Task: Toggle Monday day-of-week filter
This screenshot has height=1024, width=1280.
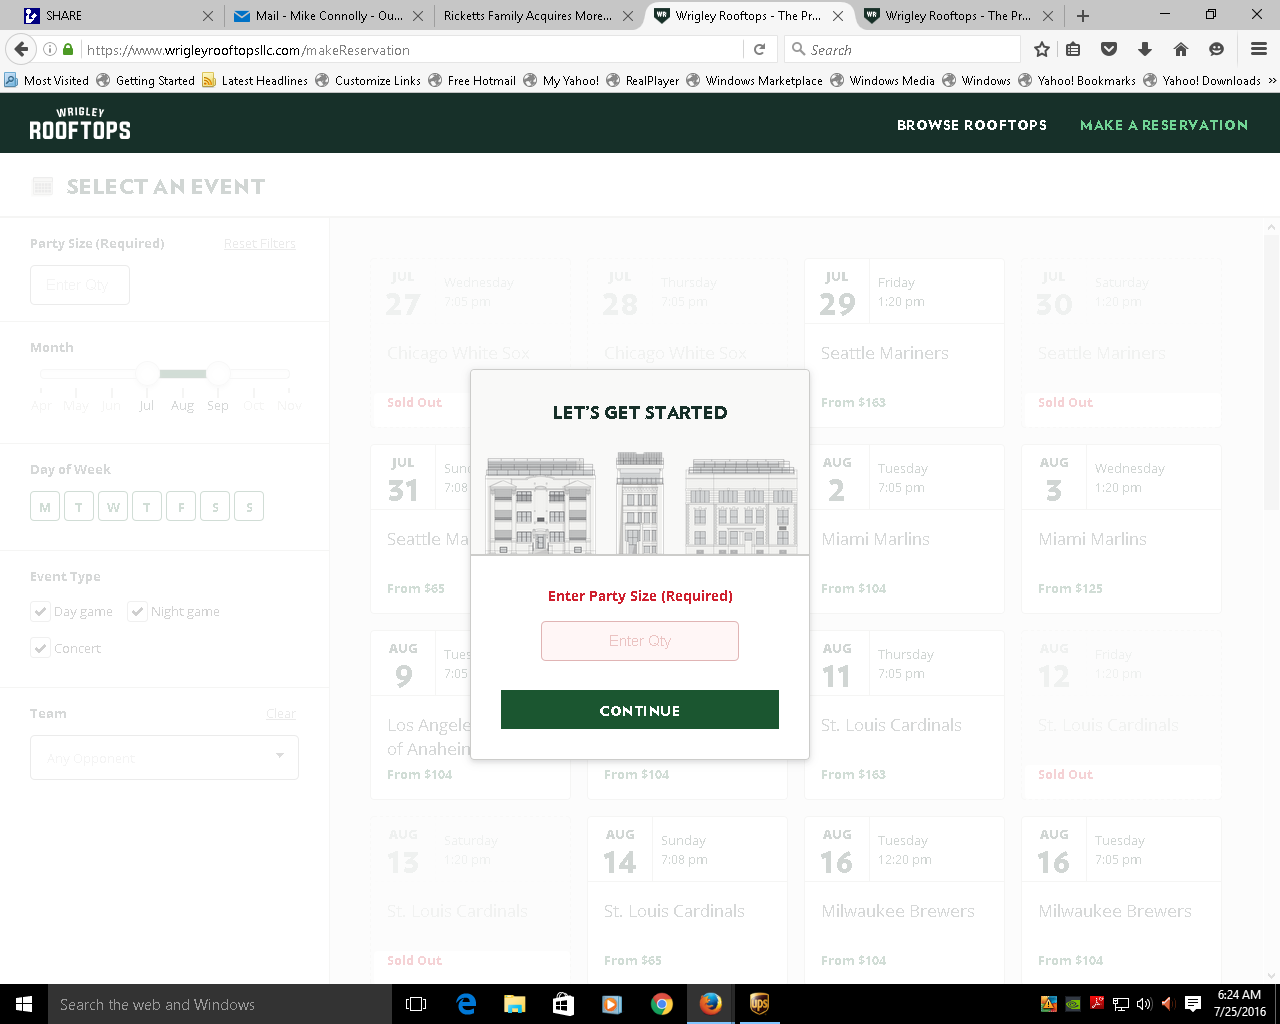Action: (45, 507)
